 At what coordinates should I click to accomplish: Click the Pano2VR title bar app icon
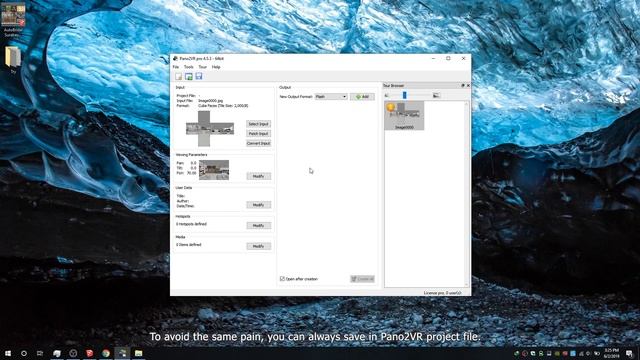(175, 58)
